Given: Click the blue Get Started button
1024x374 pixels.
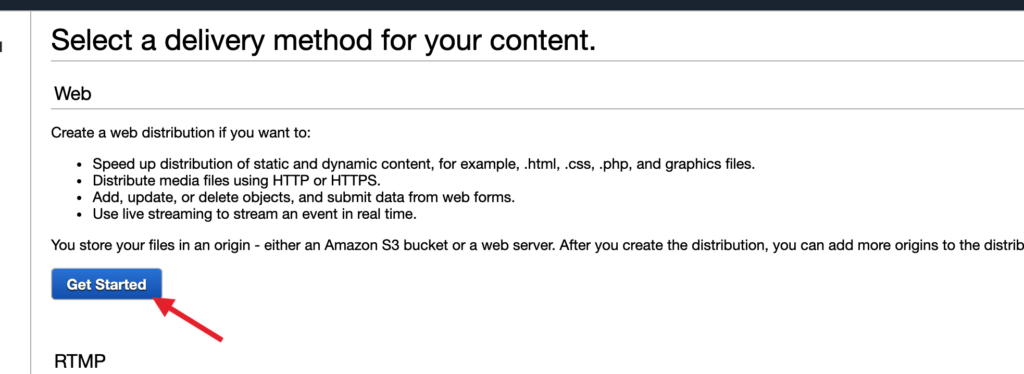Looking at the screenshot, I should tap(106, 285).
